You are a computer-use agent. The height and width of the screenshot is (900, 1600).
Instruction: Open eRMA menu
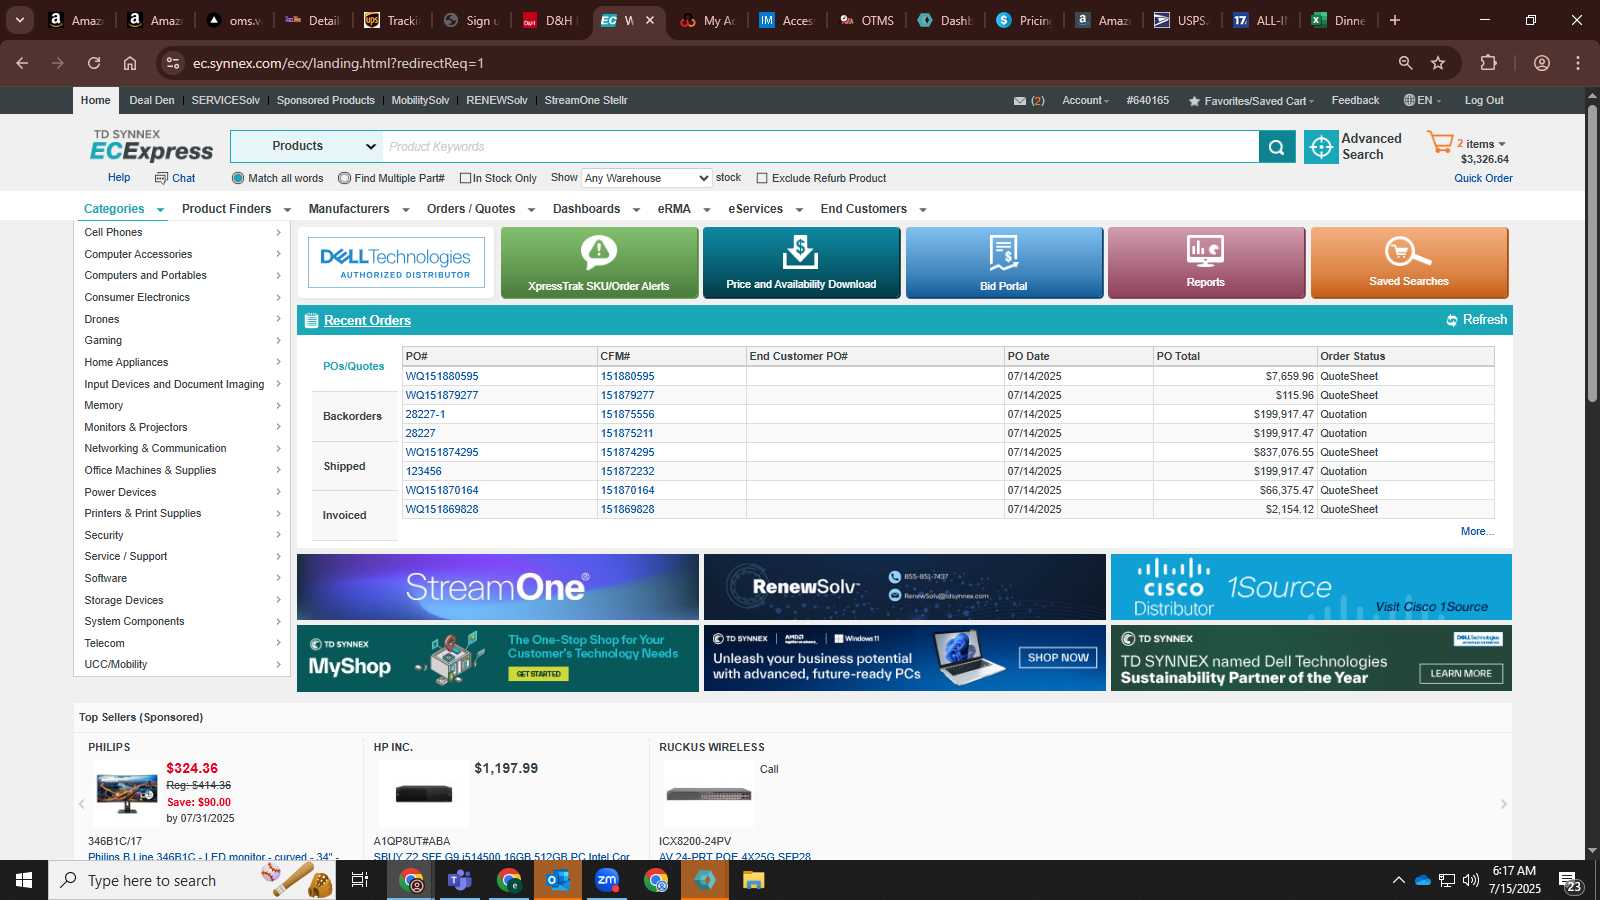[x=684, y=209]
